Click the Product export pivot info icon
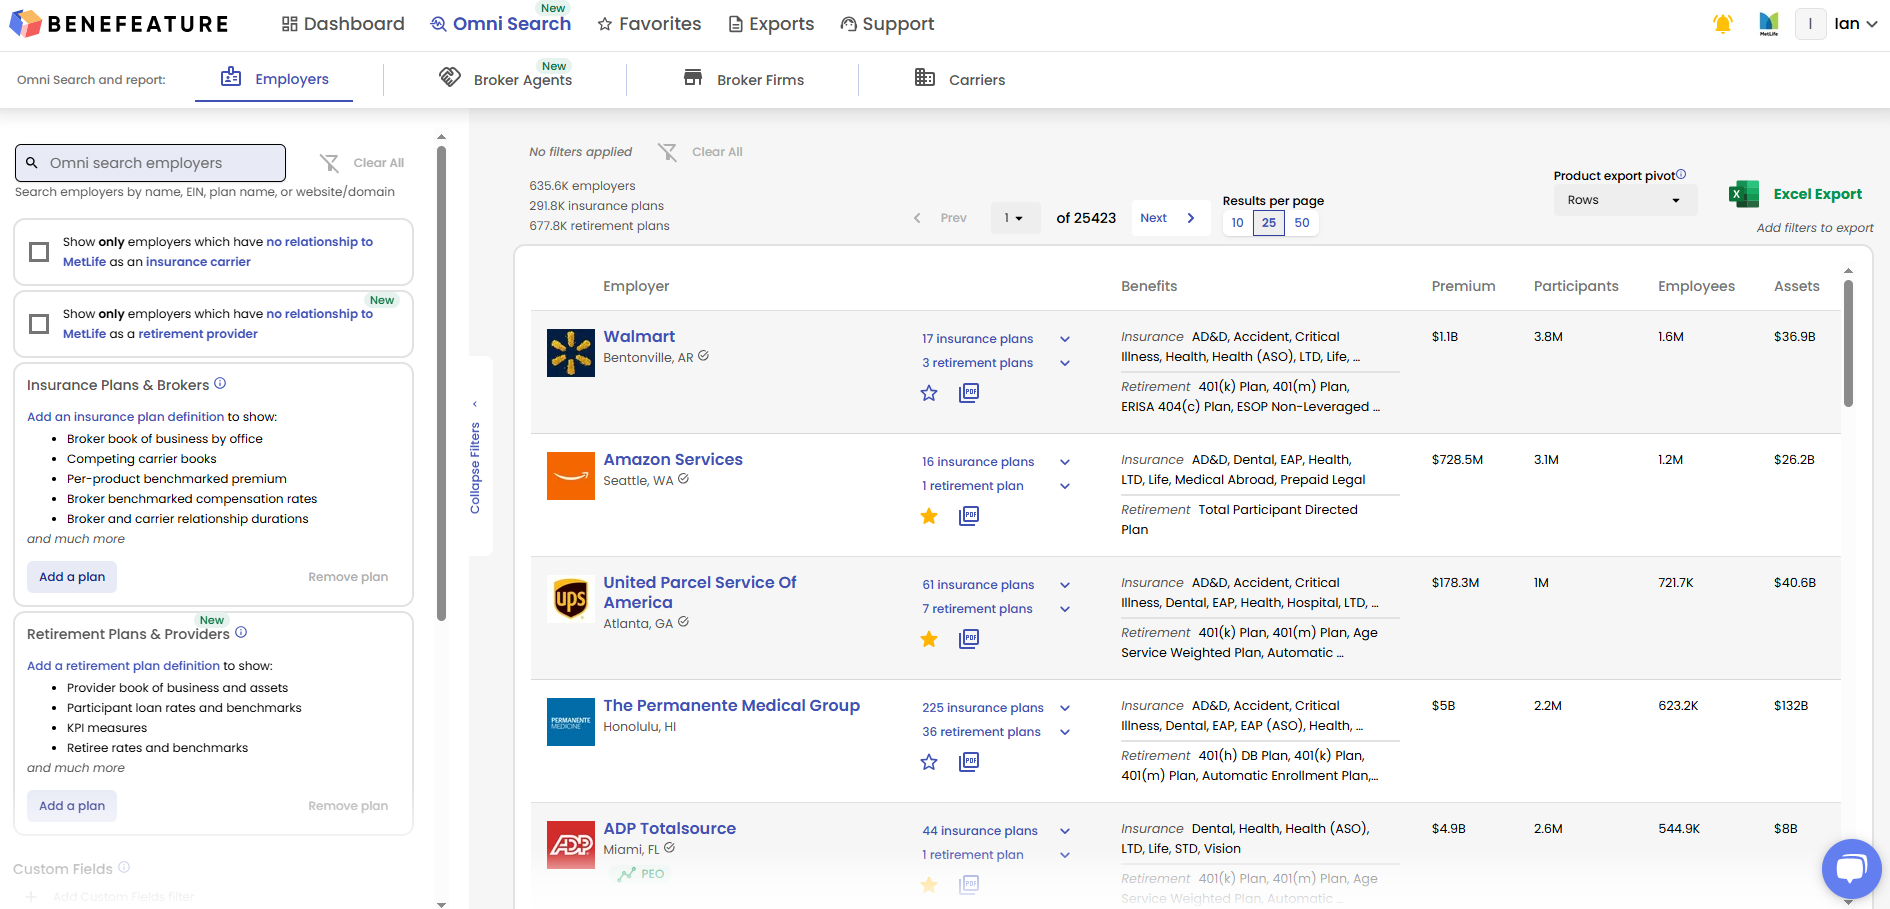Viewport: 1890px width, 909px height. click(1681, 174)
